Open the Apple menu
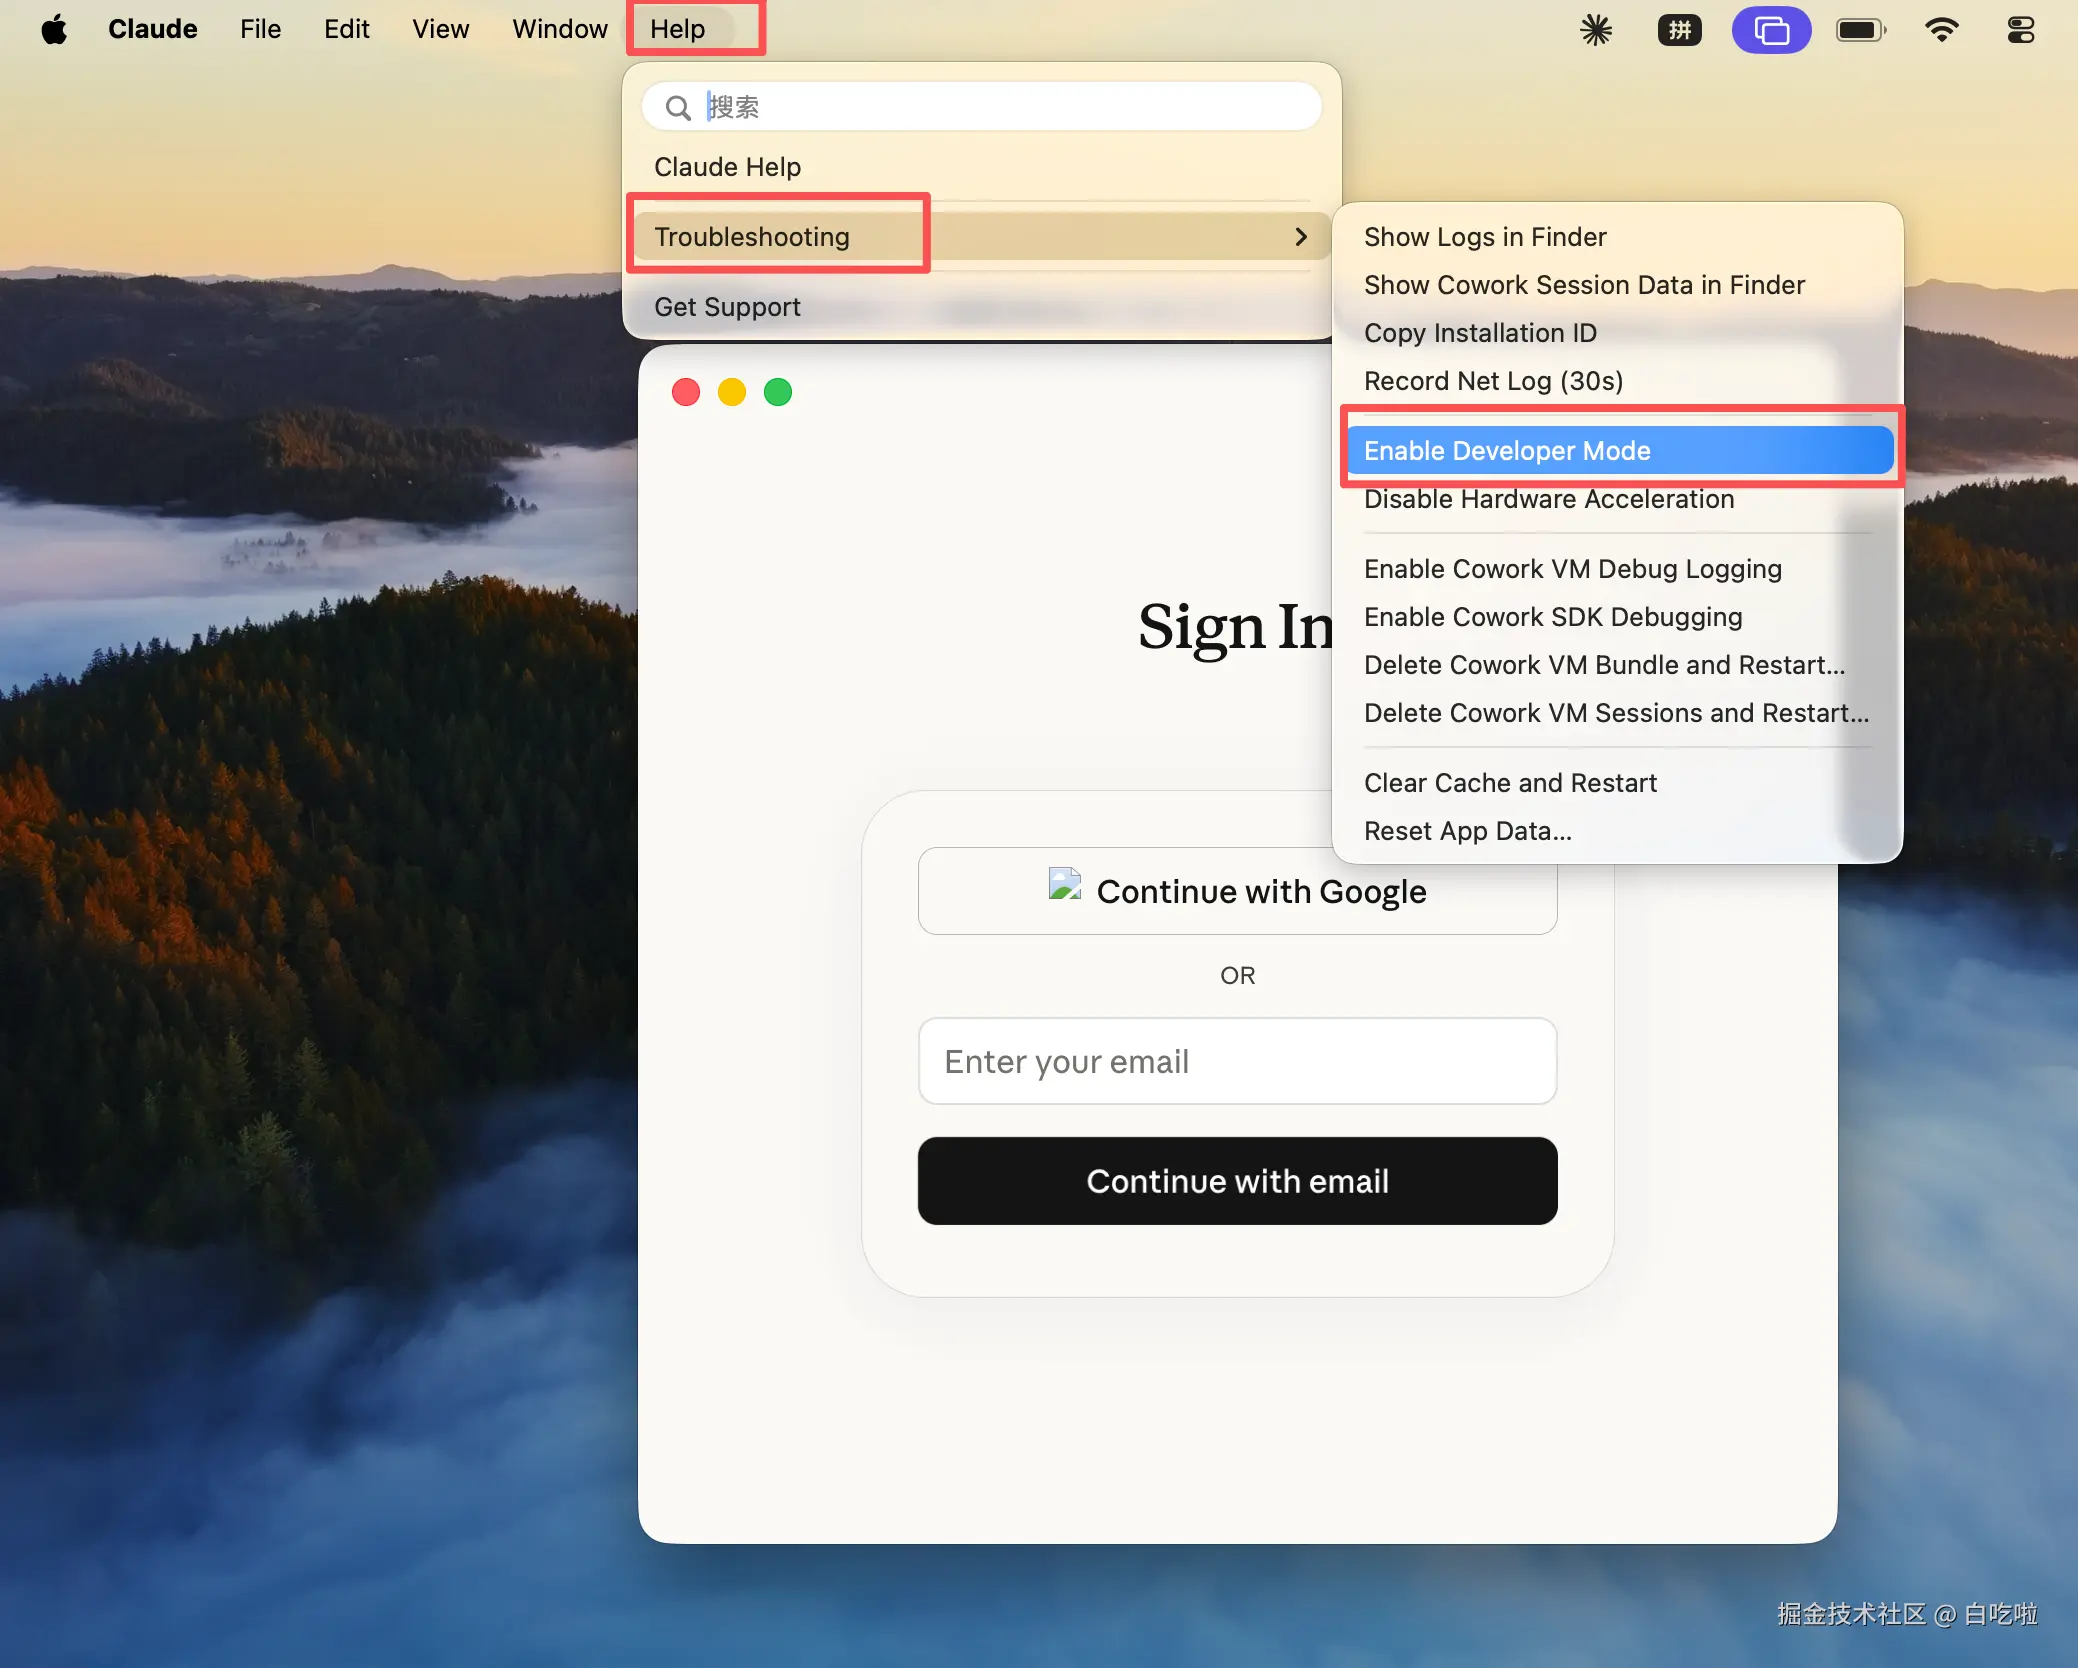Viewport: 2078px width, 1668px height. point(54,30)
